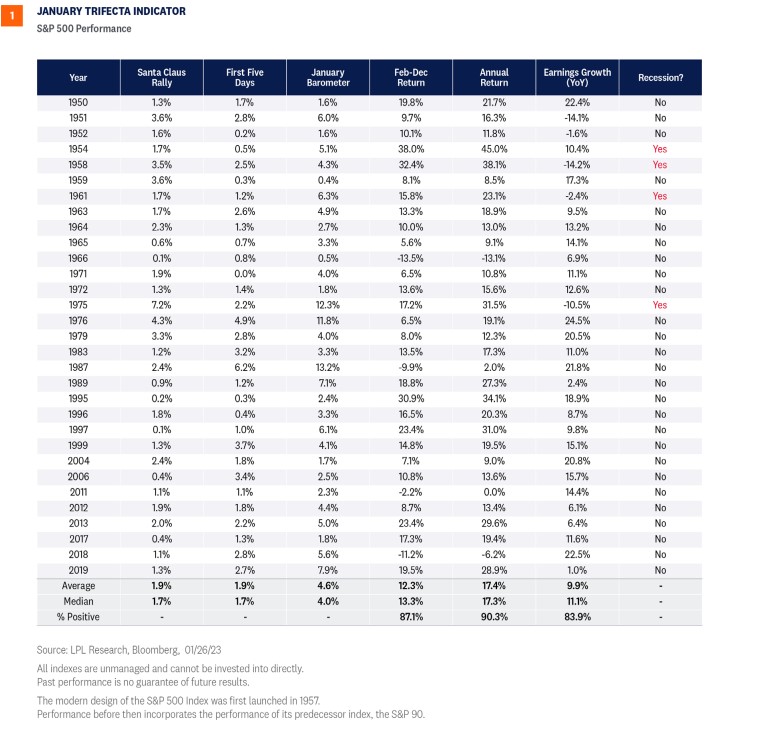Click the % Positive row label

click(78, 617)
